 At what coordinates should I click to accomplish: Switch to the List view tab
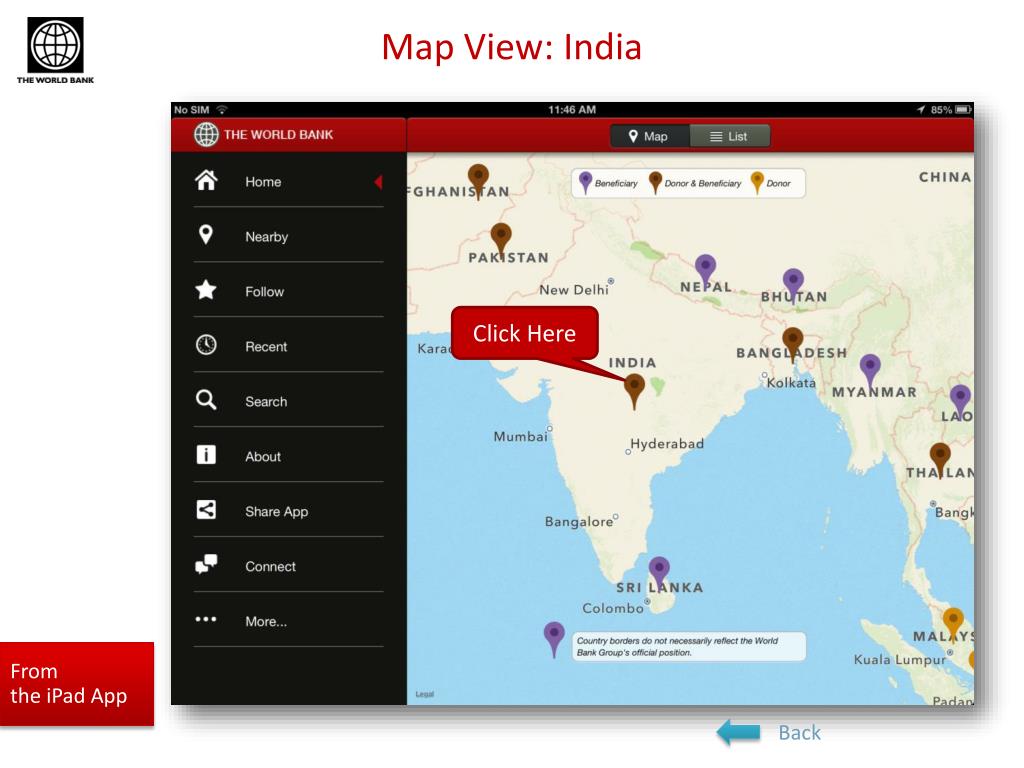coord(729,136)
